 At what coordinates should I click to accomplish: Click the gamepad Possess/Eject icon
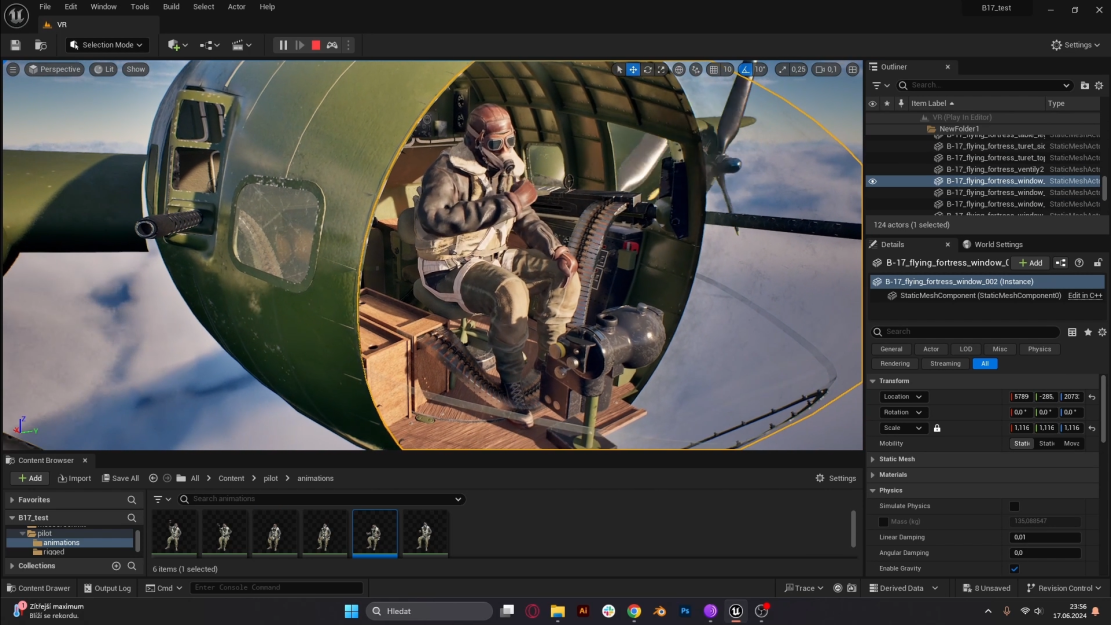pos(332,45)
